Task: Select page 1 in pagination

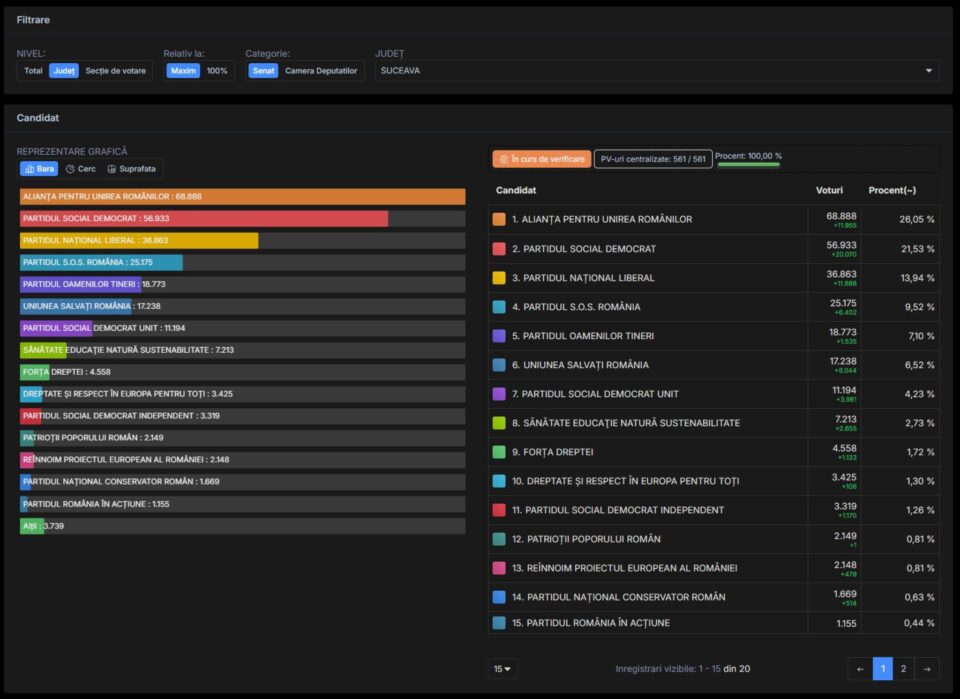Action: coord(882,669)
